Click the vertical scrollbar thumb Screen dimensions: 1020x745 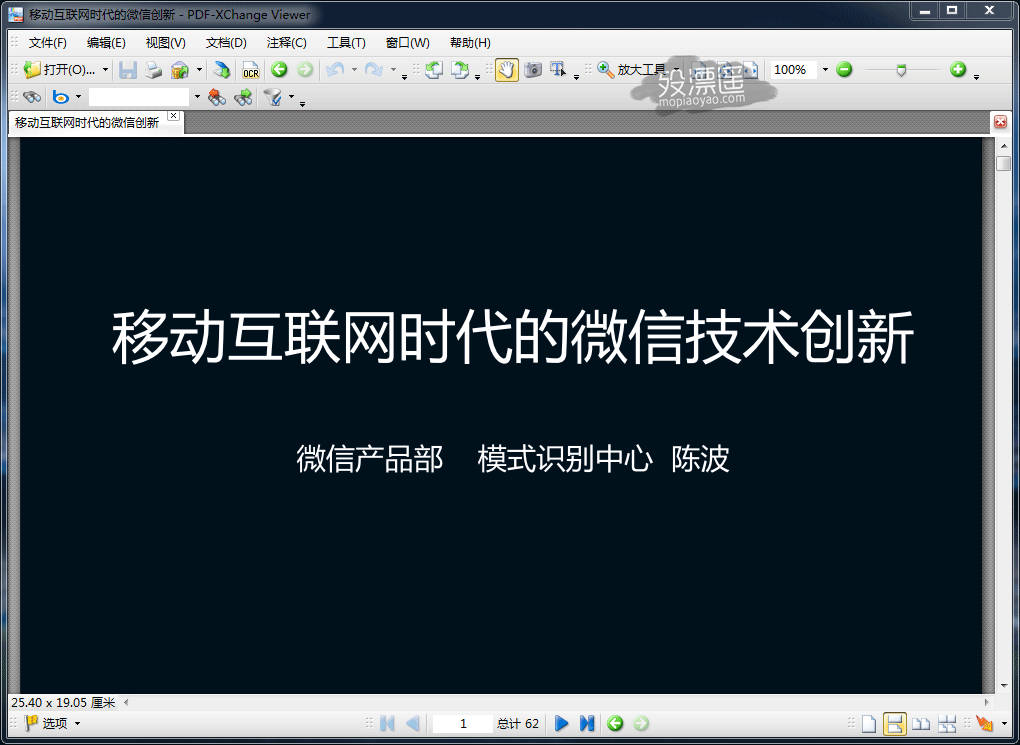[x=1003, y=163]
